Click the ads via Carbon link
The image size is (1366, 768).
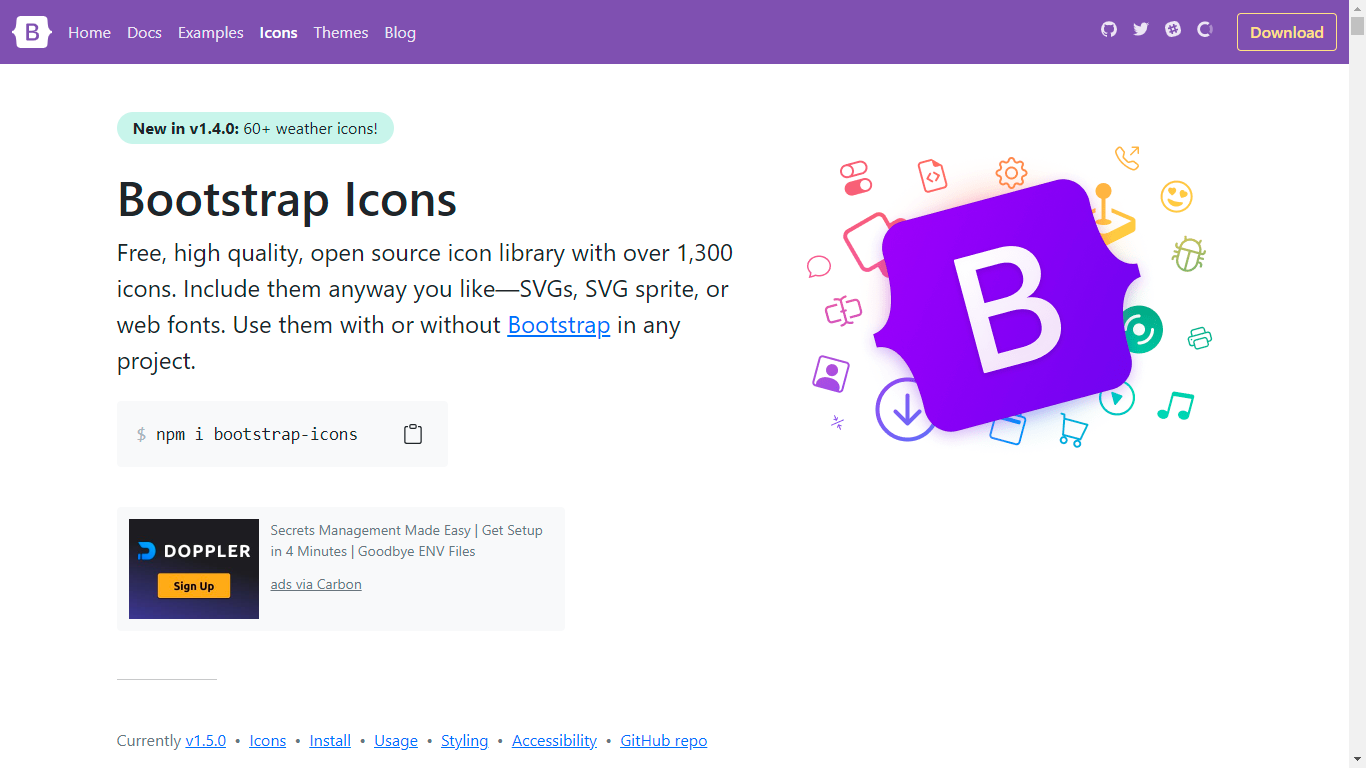[316, 584]
